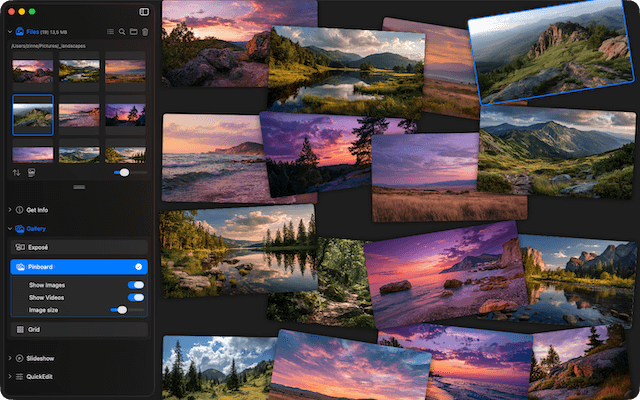Screen dimensions: 640x400
Task: Expand the Get Info section
Action: (9, 210)
